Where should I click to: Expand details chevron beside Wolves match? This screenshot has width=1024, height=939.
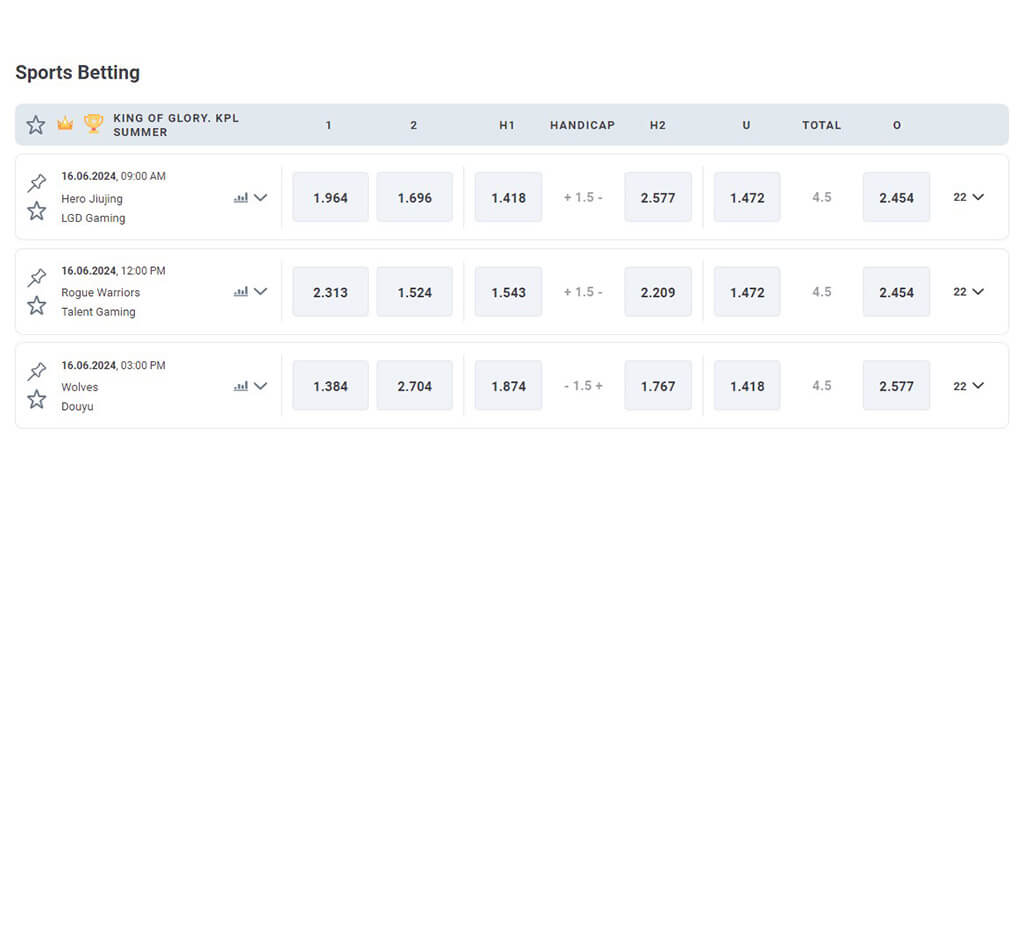click(x=261, y=386)
